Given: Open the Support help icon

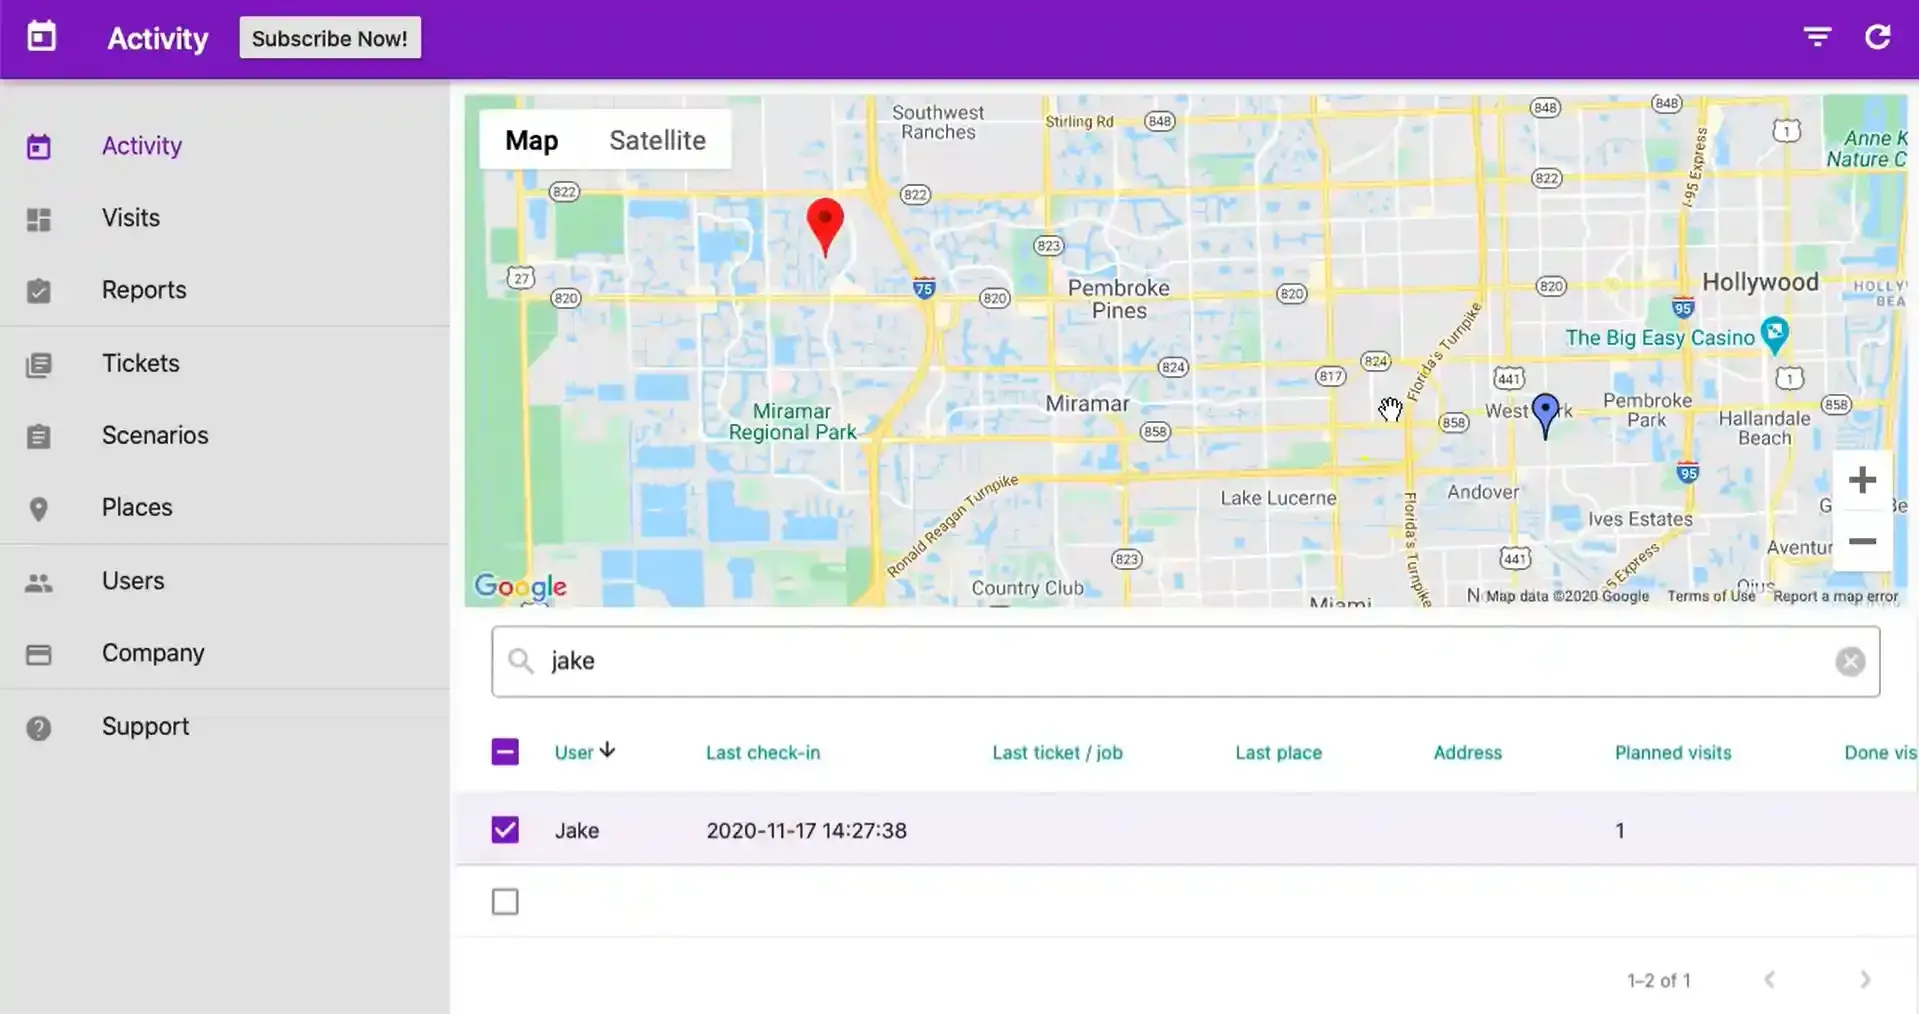Looking at the screenshot, I should (38, 728).
